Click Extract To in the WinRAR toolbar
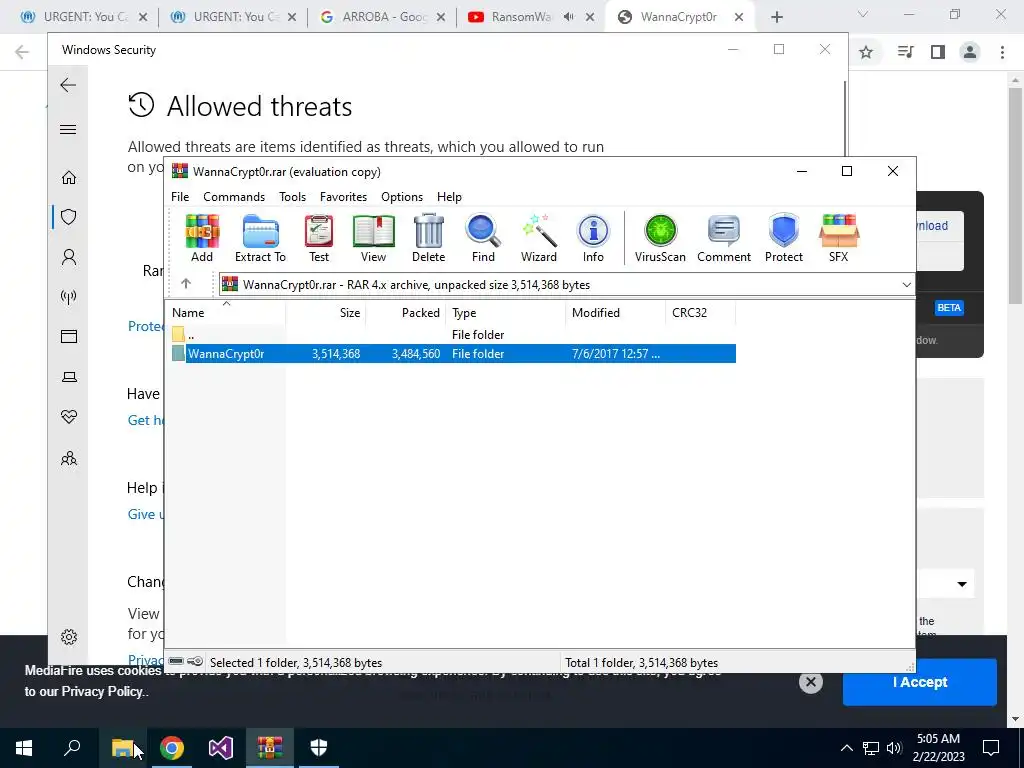 pyautogui.click(x=260, y=238)
